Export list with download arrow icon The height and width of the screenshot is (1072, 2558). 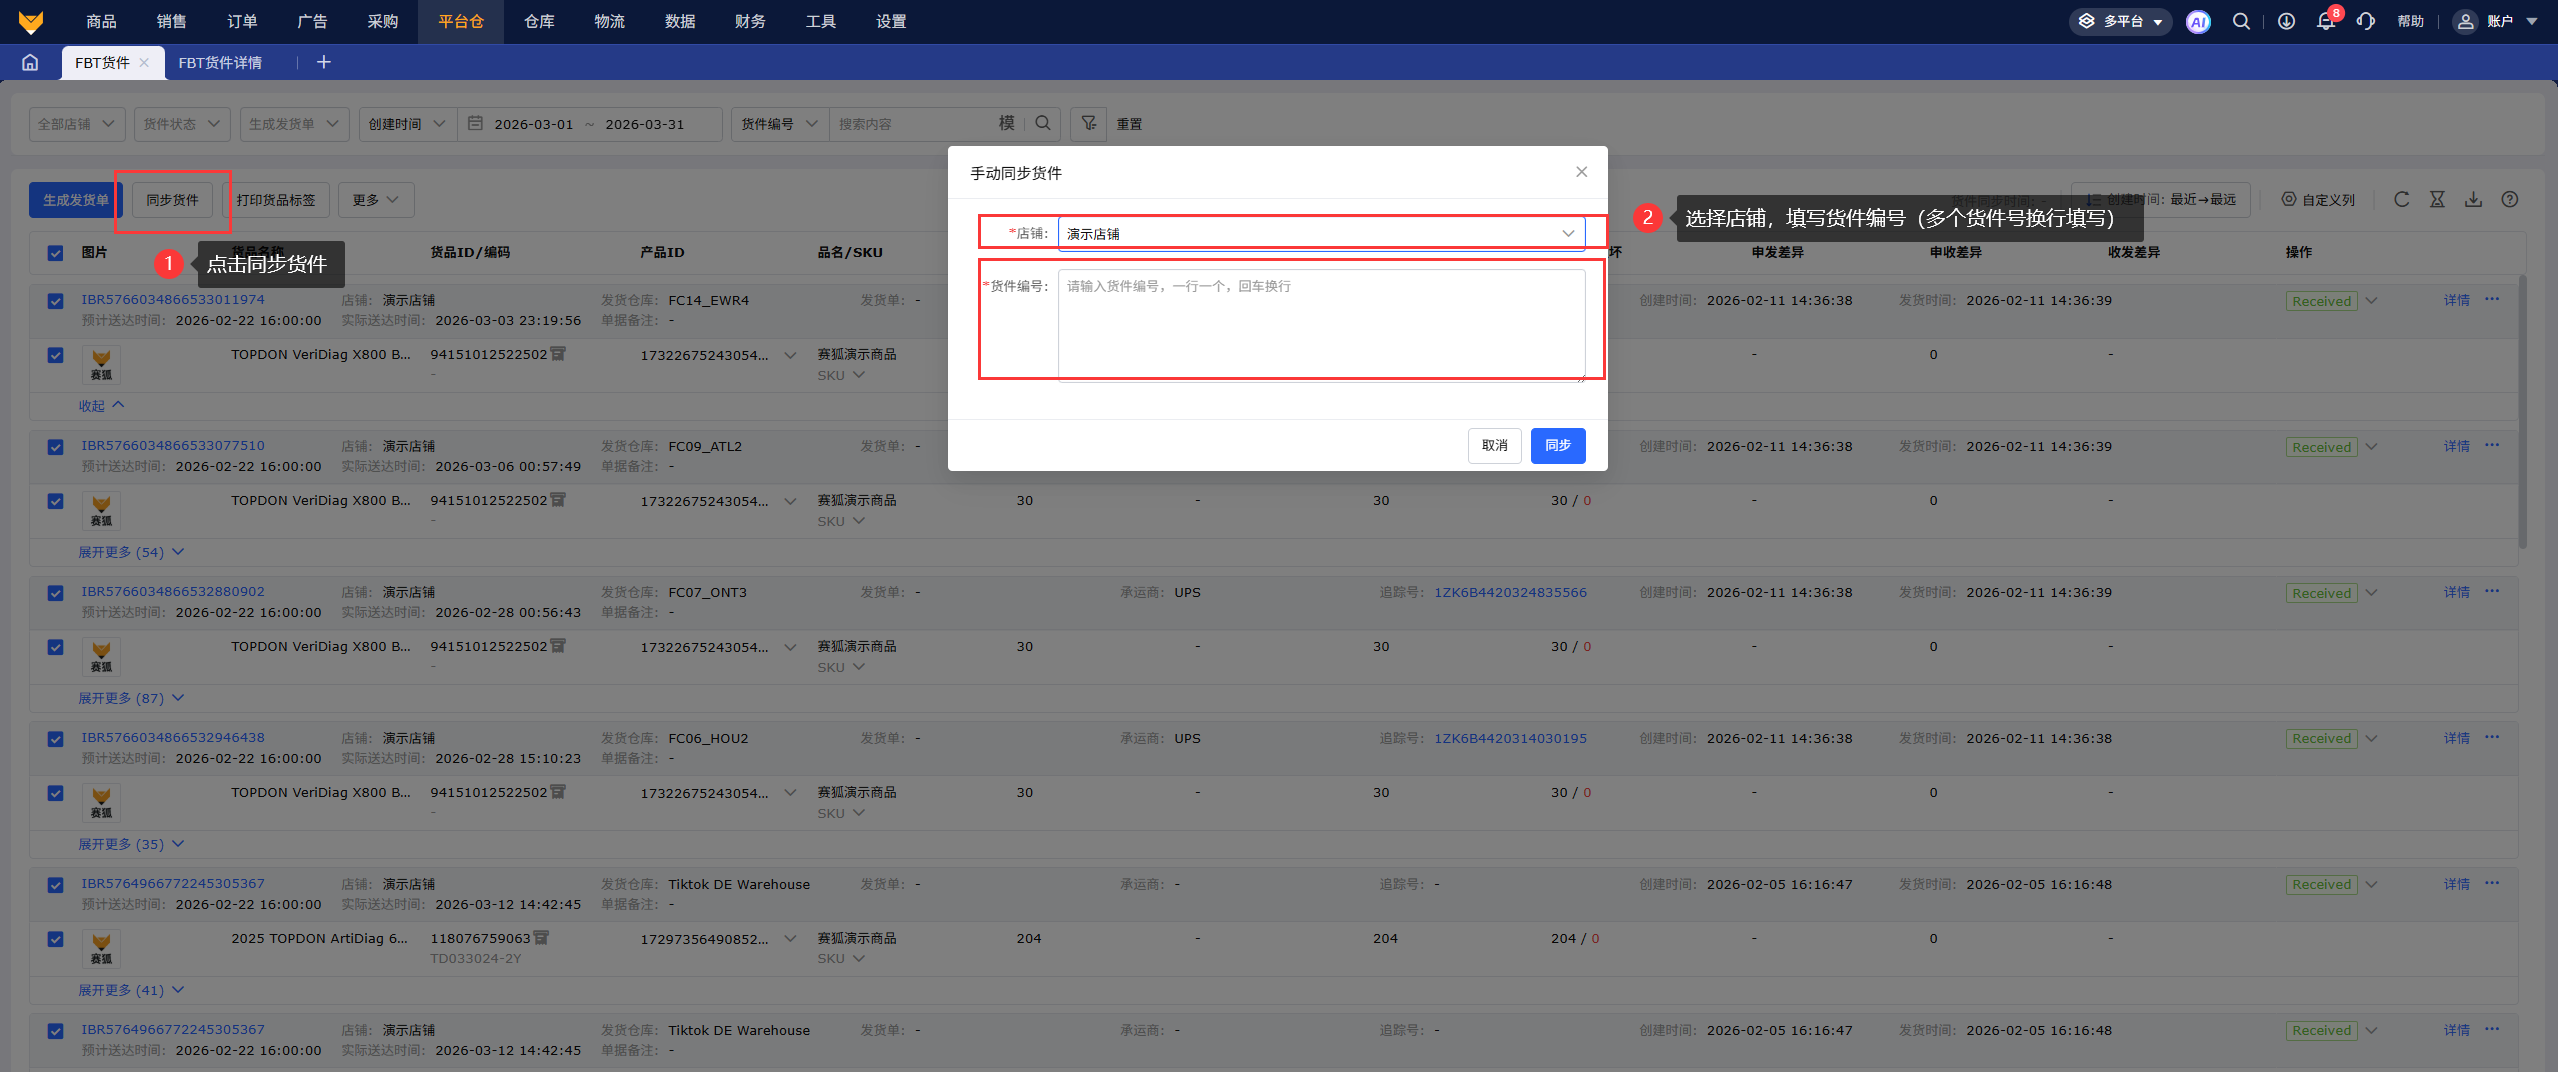2473,199
